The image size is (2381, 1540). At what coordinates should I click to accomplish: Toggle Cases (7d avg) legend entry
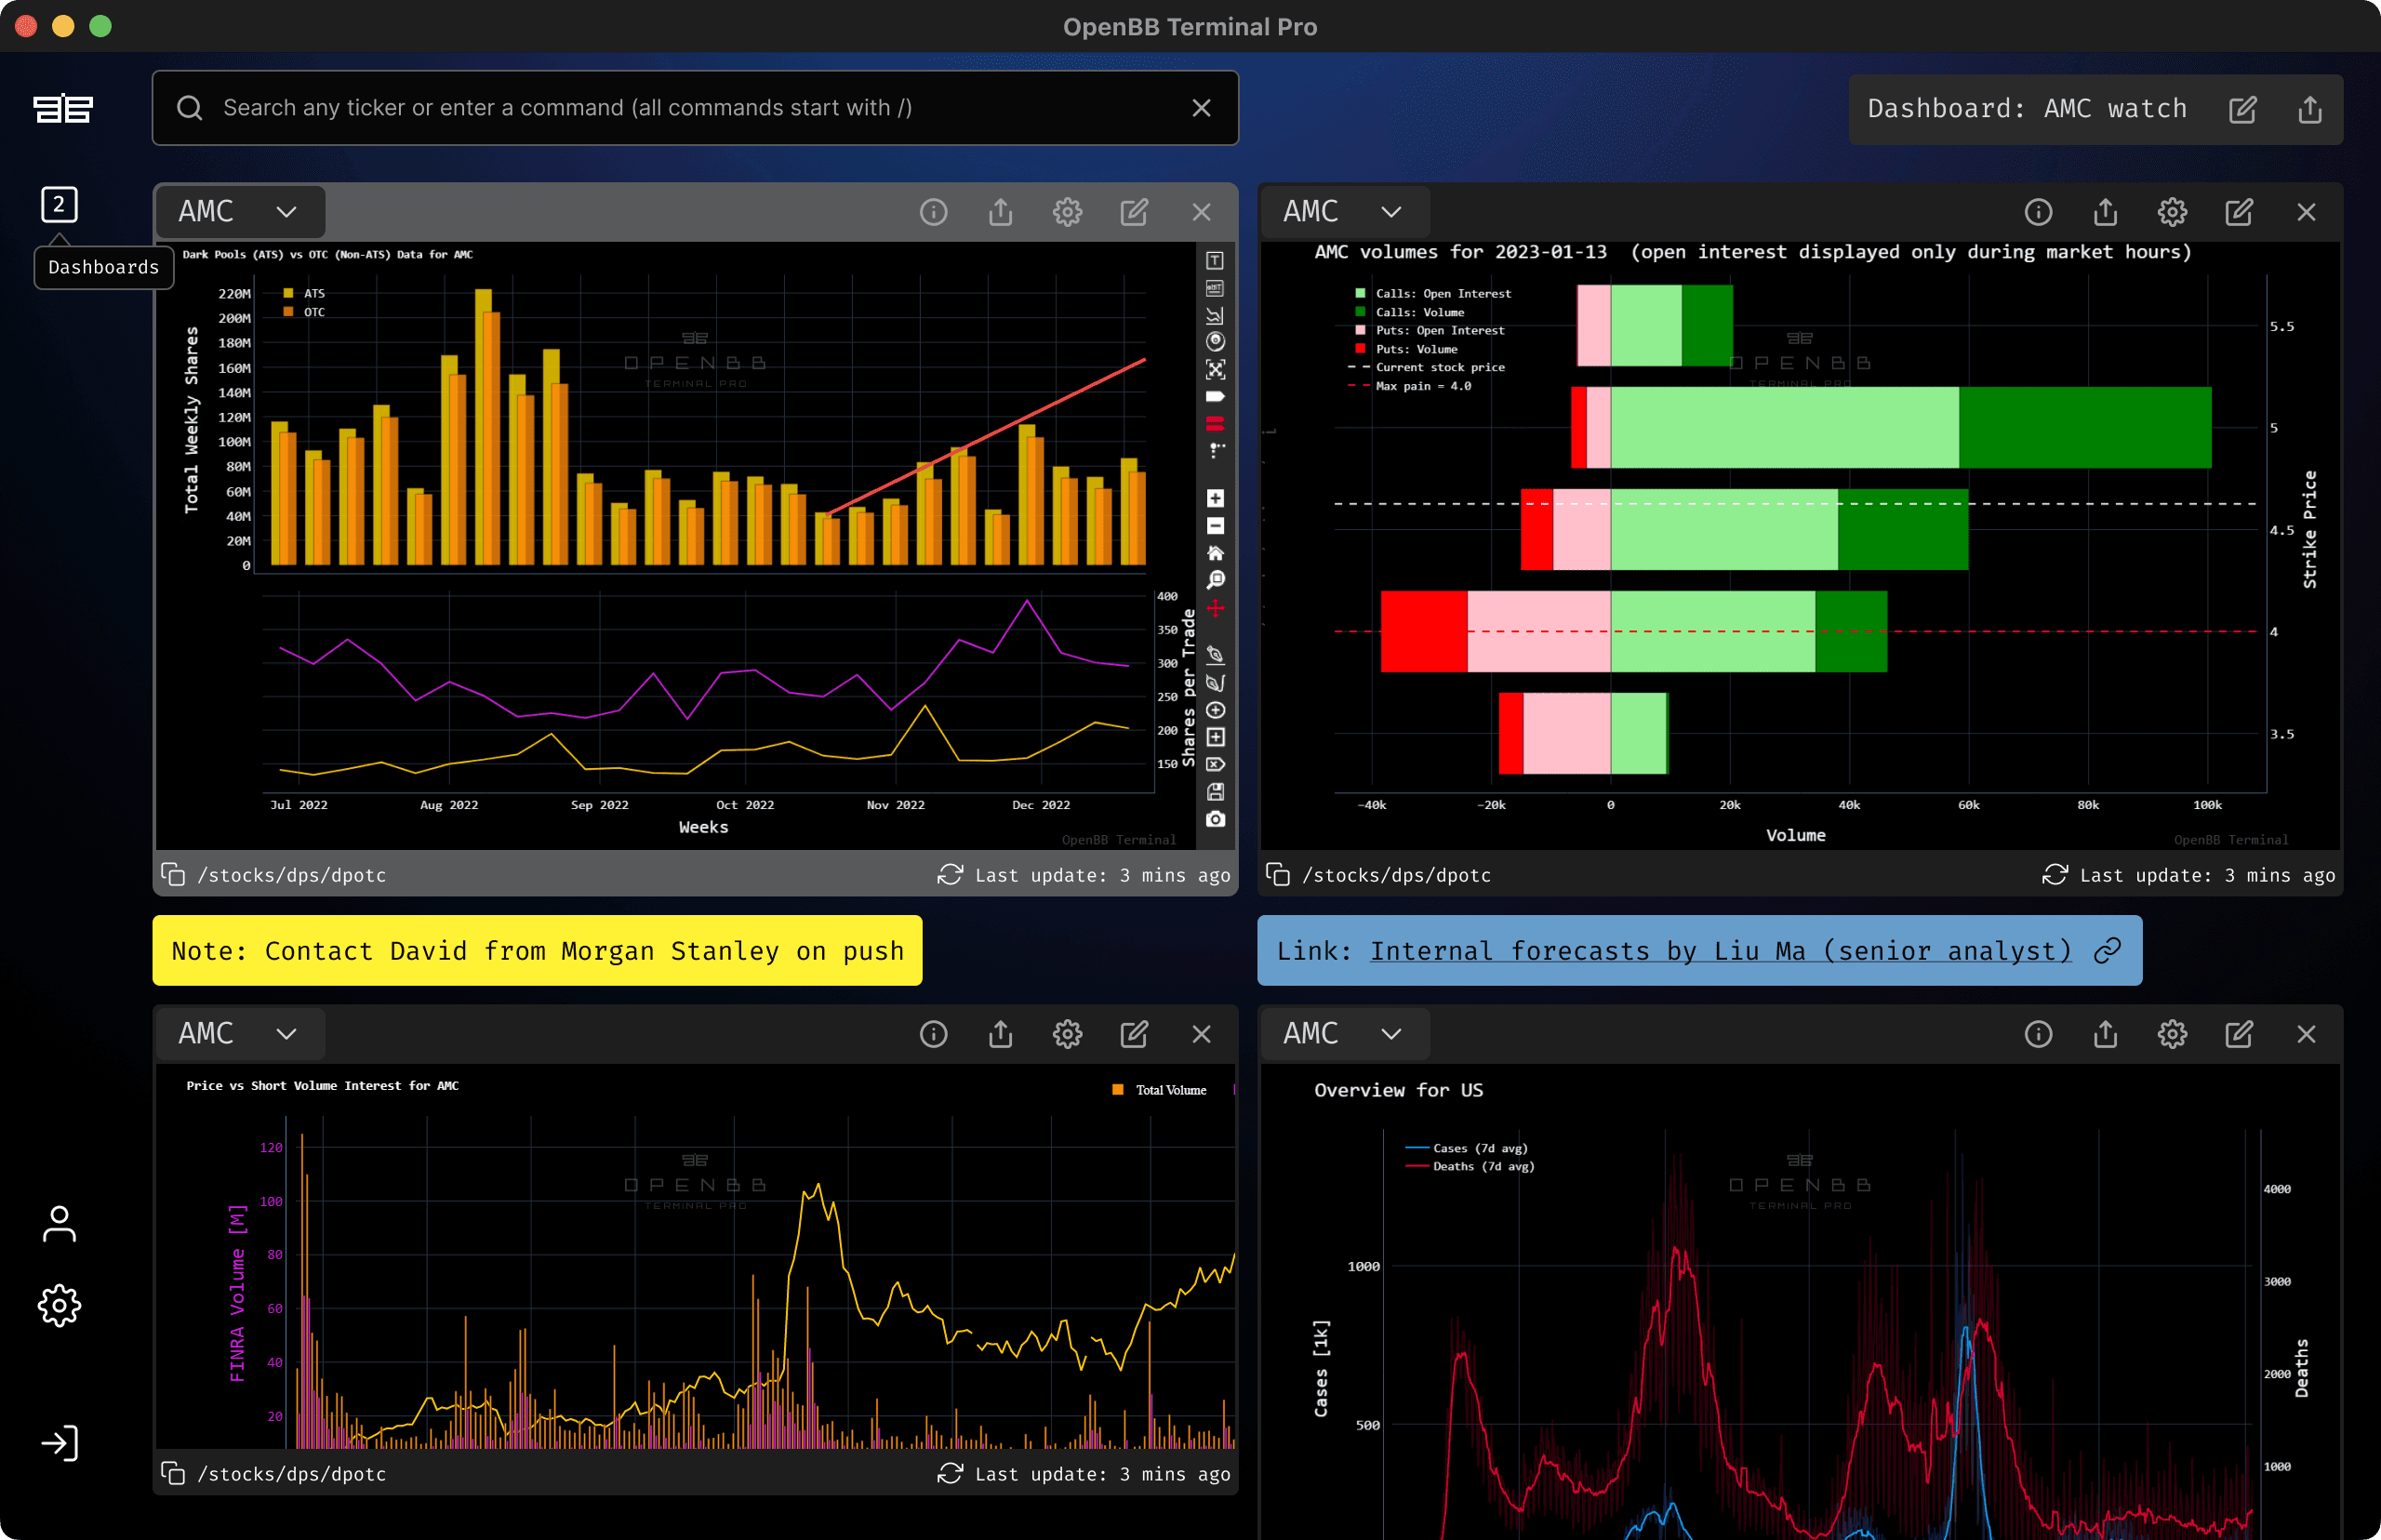click(1466, 1148)
